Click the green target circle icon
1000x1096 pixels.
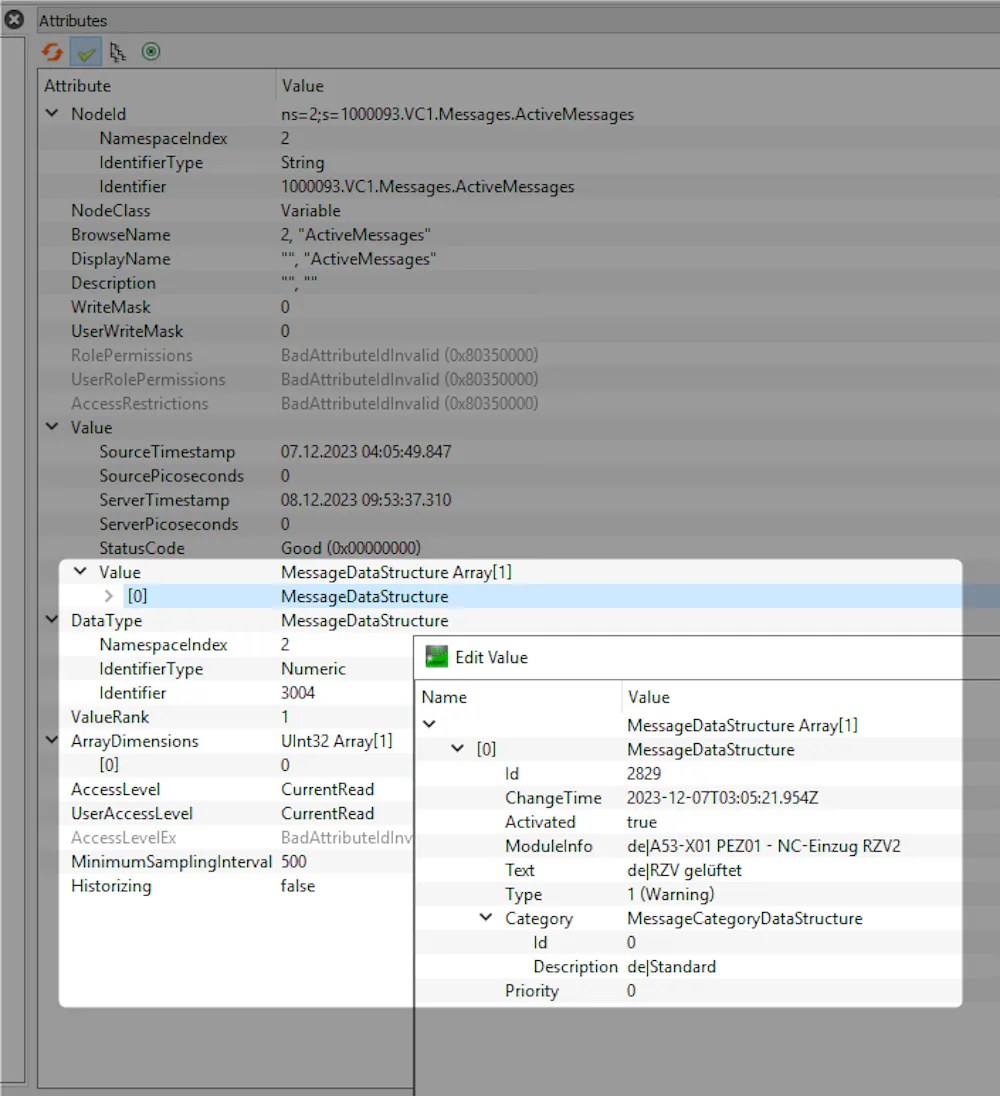[151, 52]
